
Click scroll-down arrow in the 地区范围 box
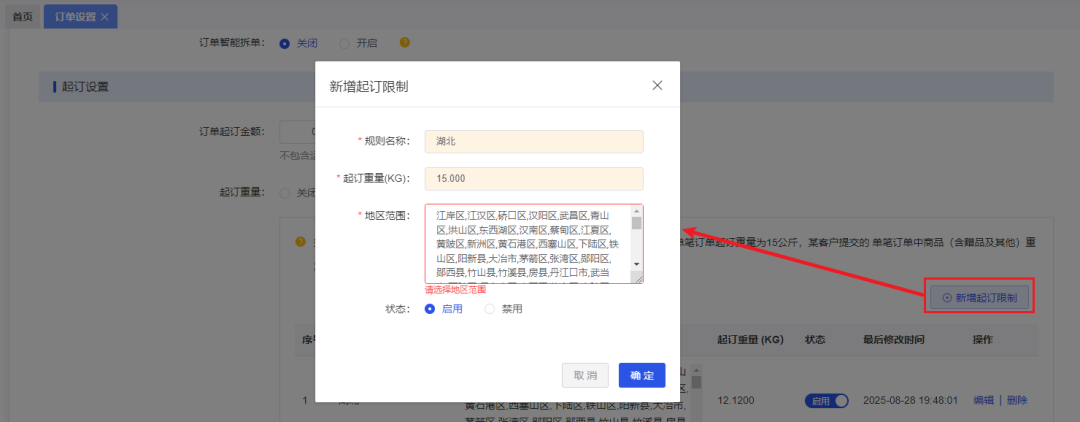(x=636, y=264)
